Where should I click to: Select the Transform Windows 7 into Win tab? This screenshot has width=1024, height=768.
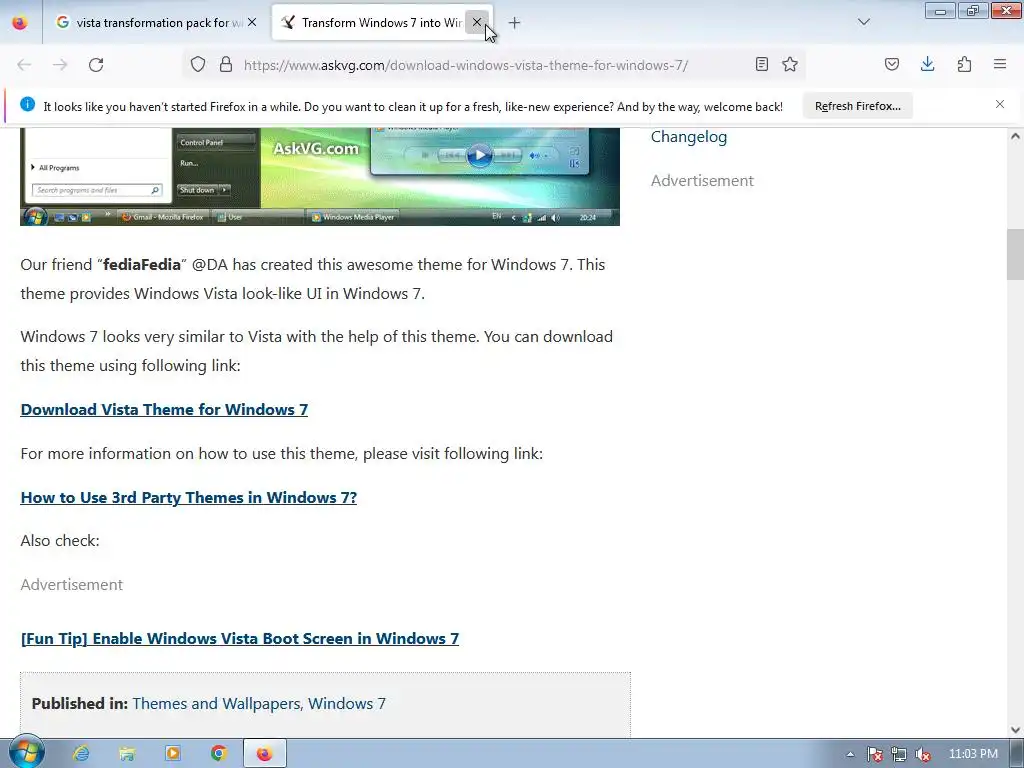382,23
